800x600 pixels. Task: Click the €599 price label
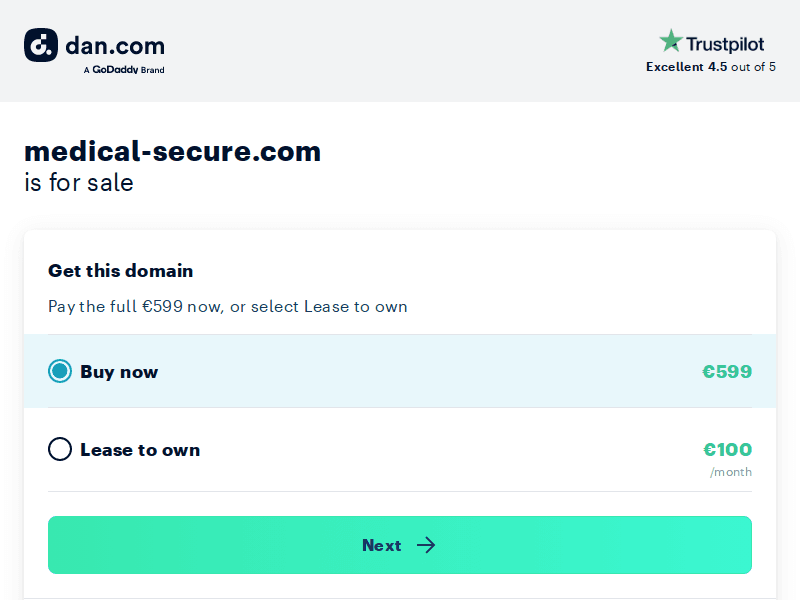pyautogui.click(x=728, y=371)
